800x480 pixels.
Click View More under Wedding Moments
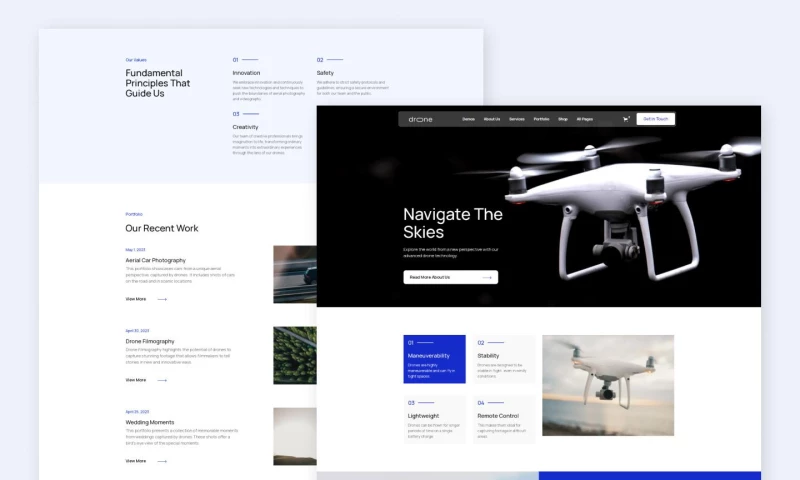click(136, 461)
